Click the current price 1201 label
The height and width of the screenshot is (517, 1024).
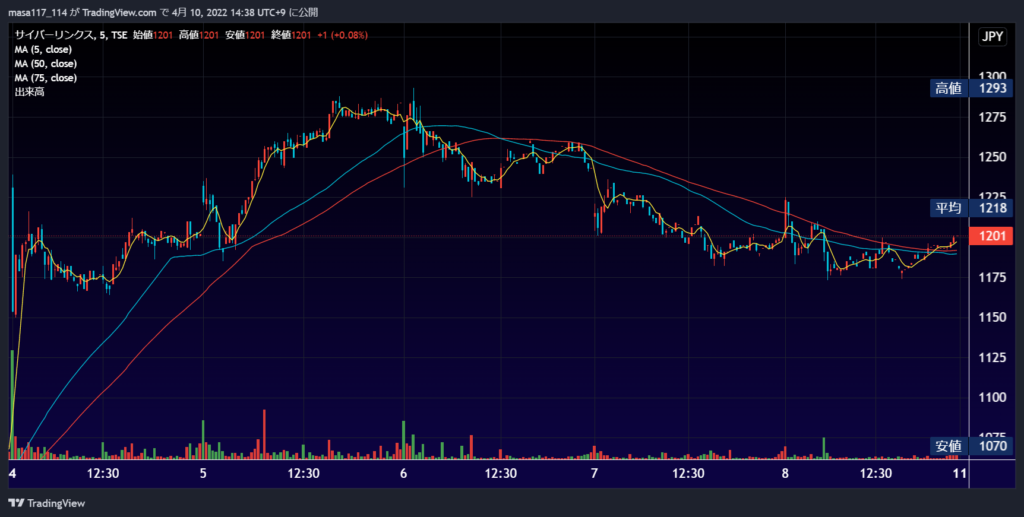(991, 236)
